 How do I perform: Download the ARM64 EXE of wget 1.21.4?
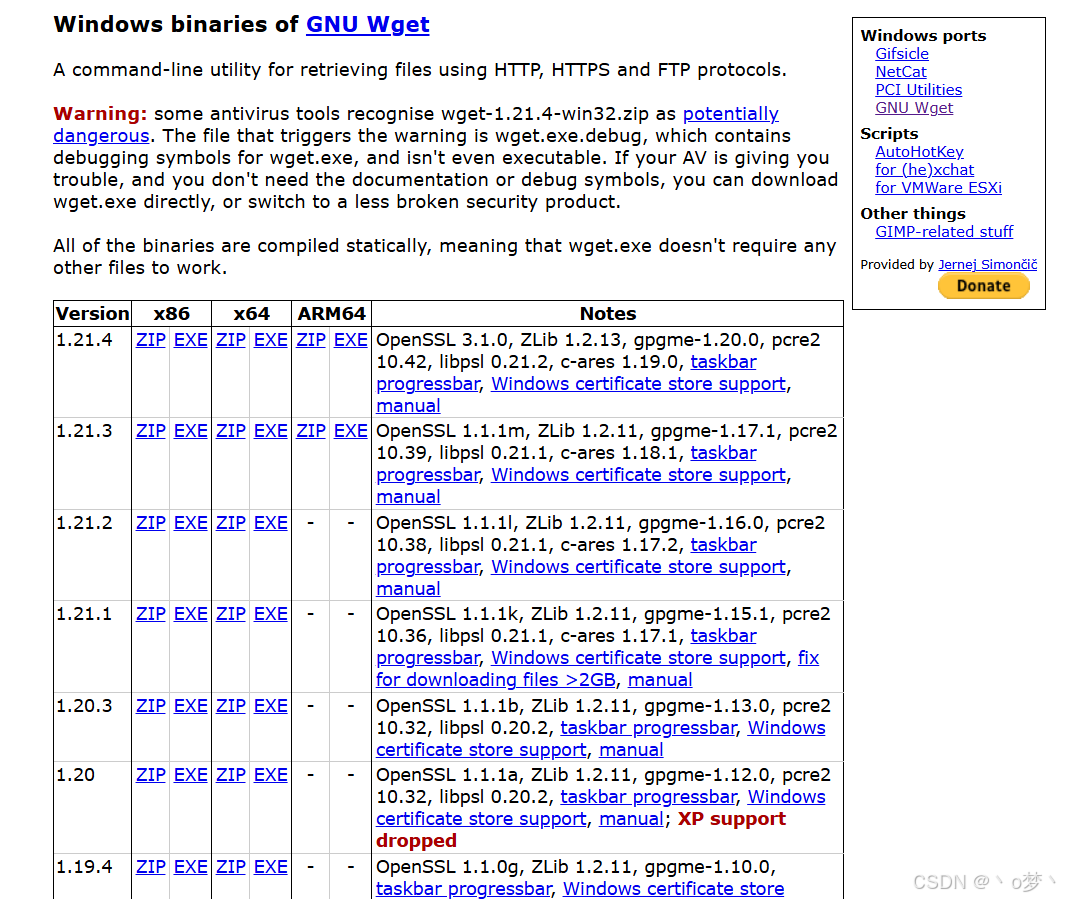click(x=350, y=339)
